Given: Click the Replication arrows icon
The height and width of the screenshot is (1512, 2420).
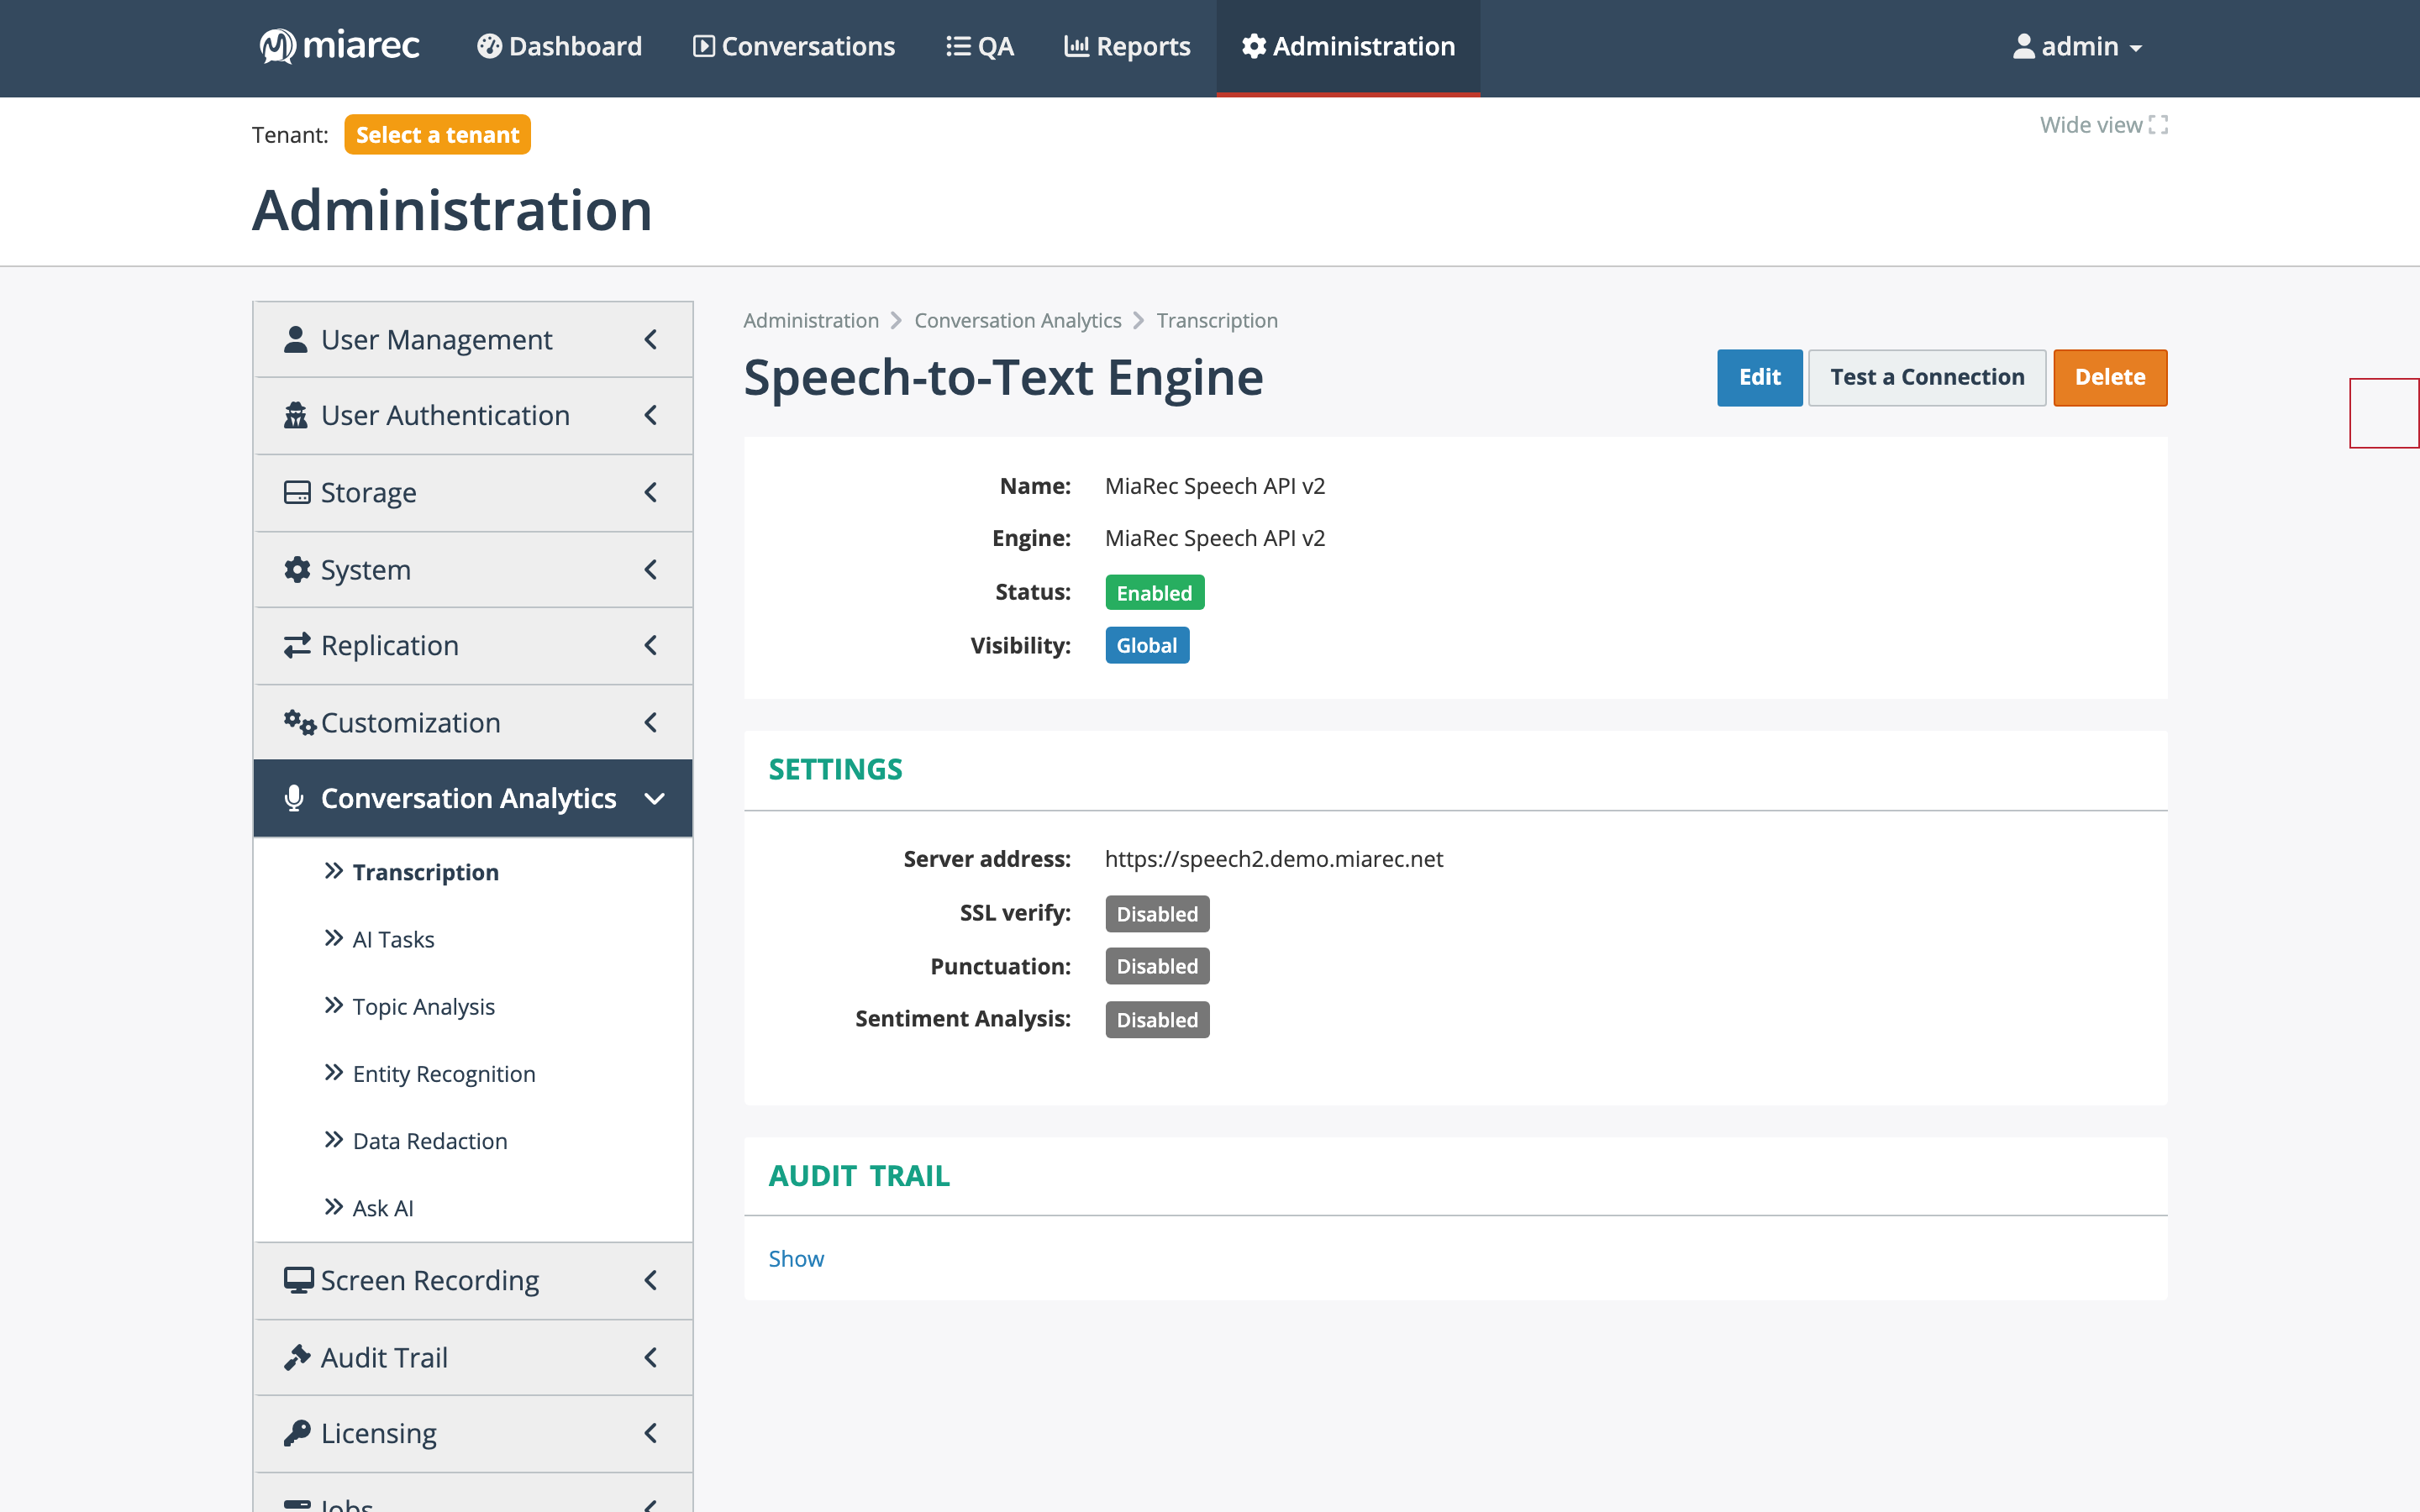Looking at the screenshot, I should pos(297,646).
